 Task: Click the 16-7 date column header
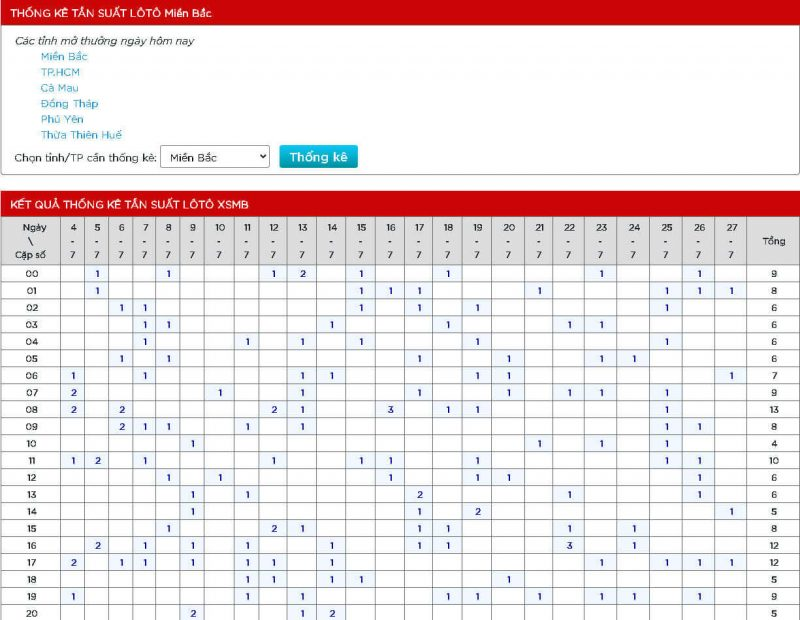pos(391,241)
